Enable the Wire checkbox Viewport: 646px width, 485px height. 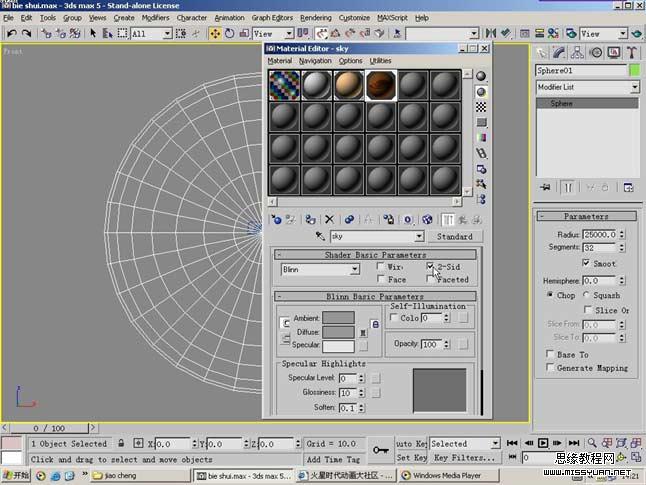[381, 266]
